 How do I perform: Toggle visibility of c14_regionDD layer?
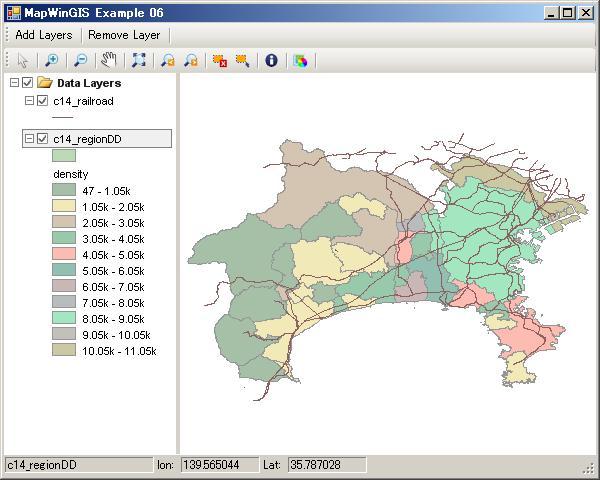pos(43,139)
